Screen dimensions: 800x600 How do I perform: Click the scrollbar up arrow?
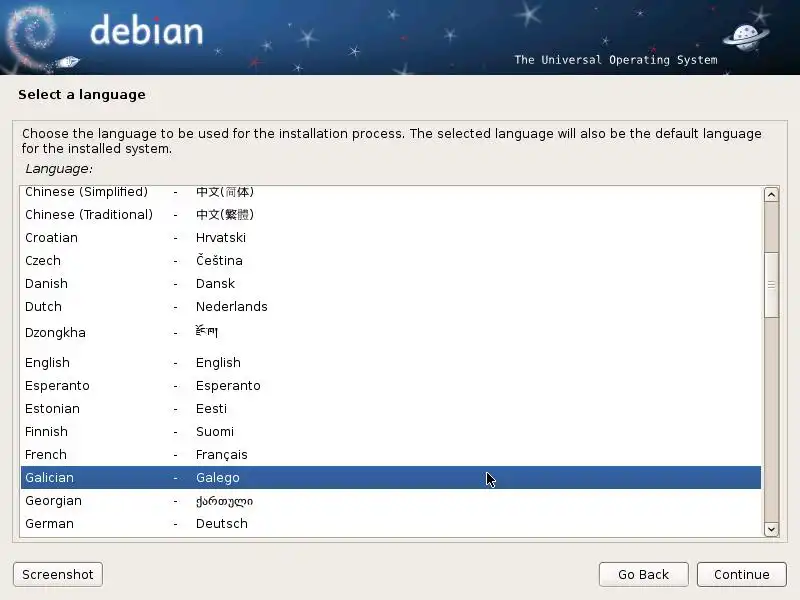click(771, 195)
